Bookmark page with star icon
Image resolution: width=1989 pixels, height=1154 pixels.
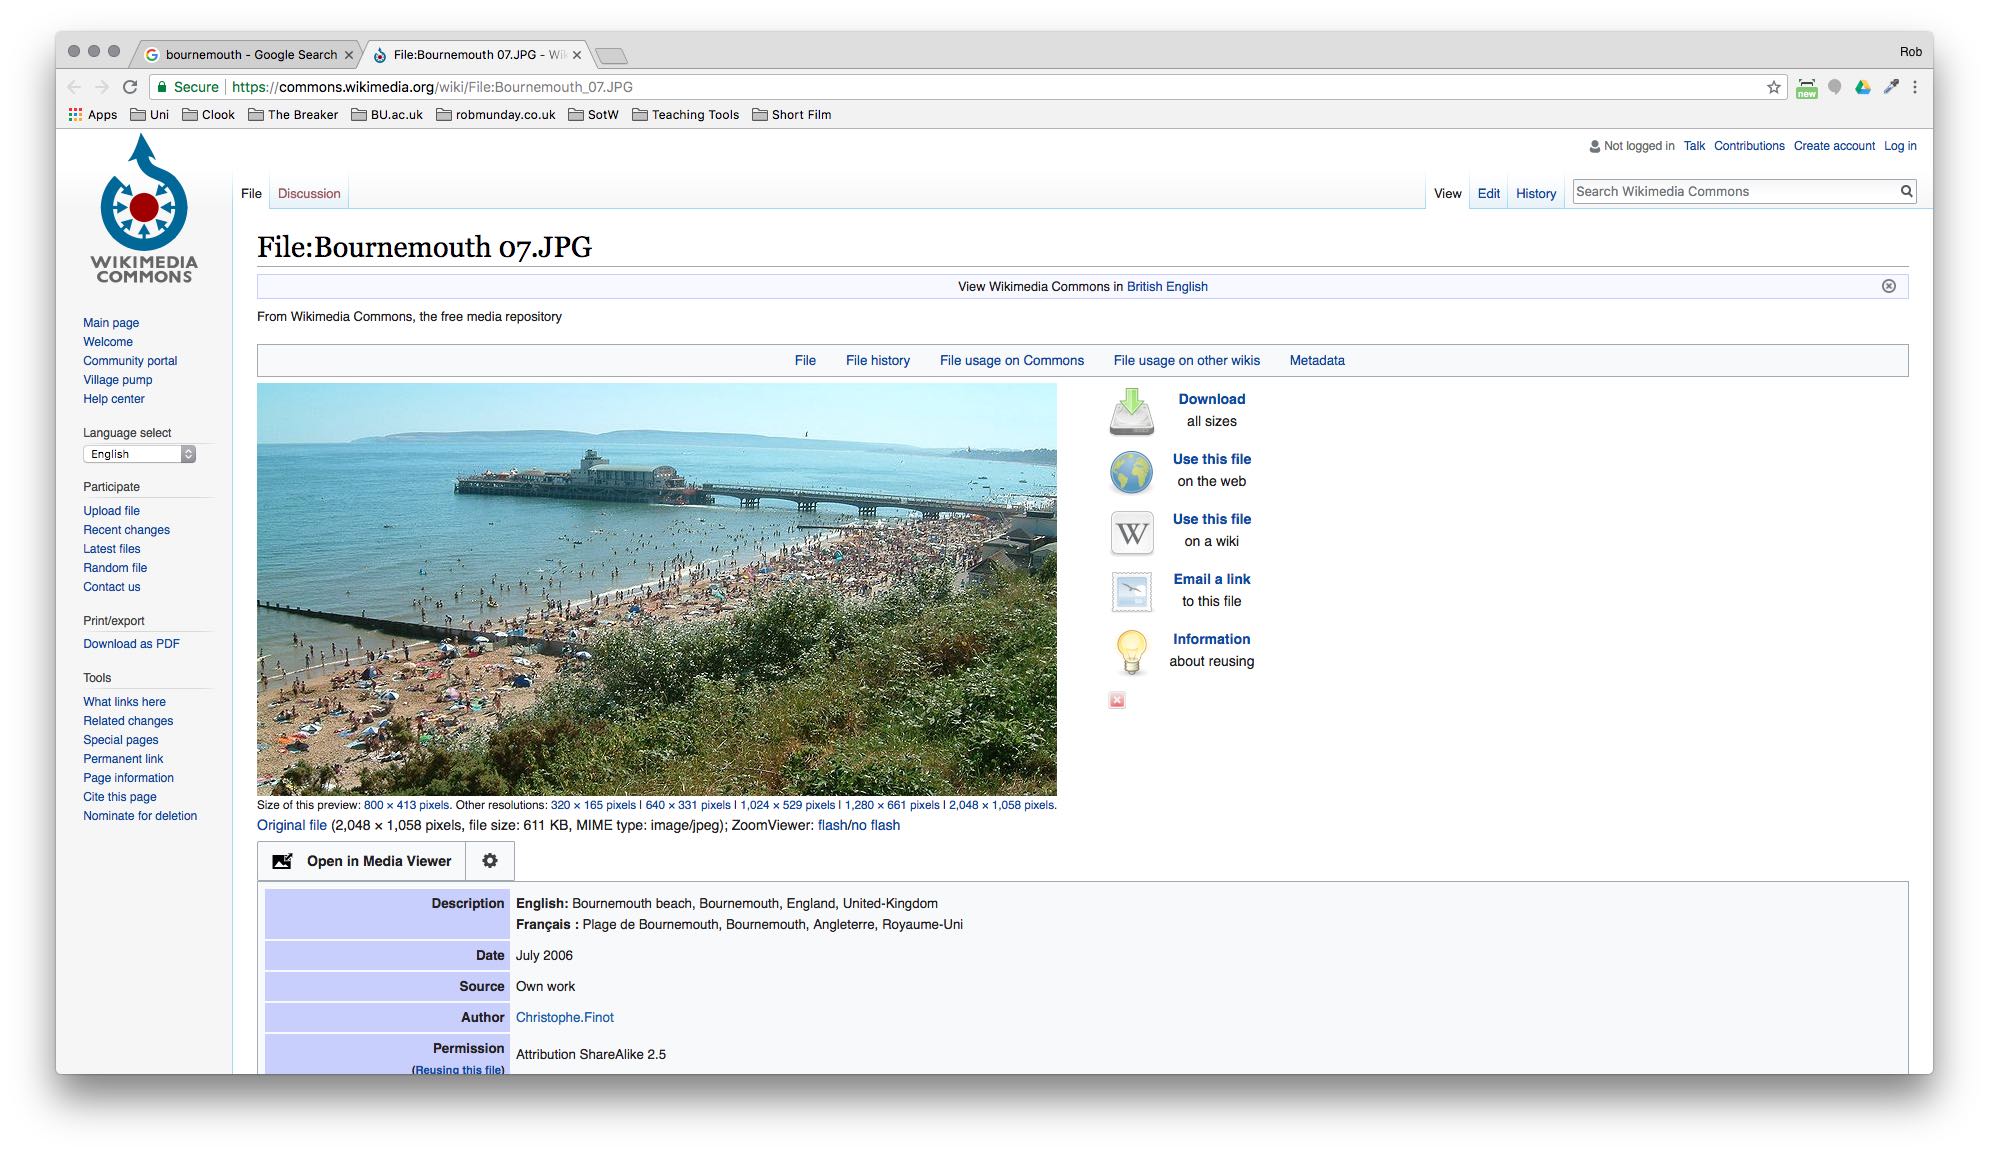1773,87
